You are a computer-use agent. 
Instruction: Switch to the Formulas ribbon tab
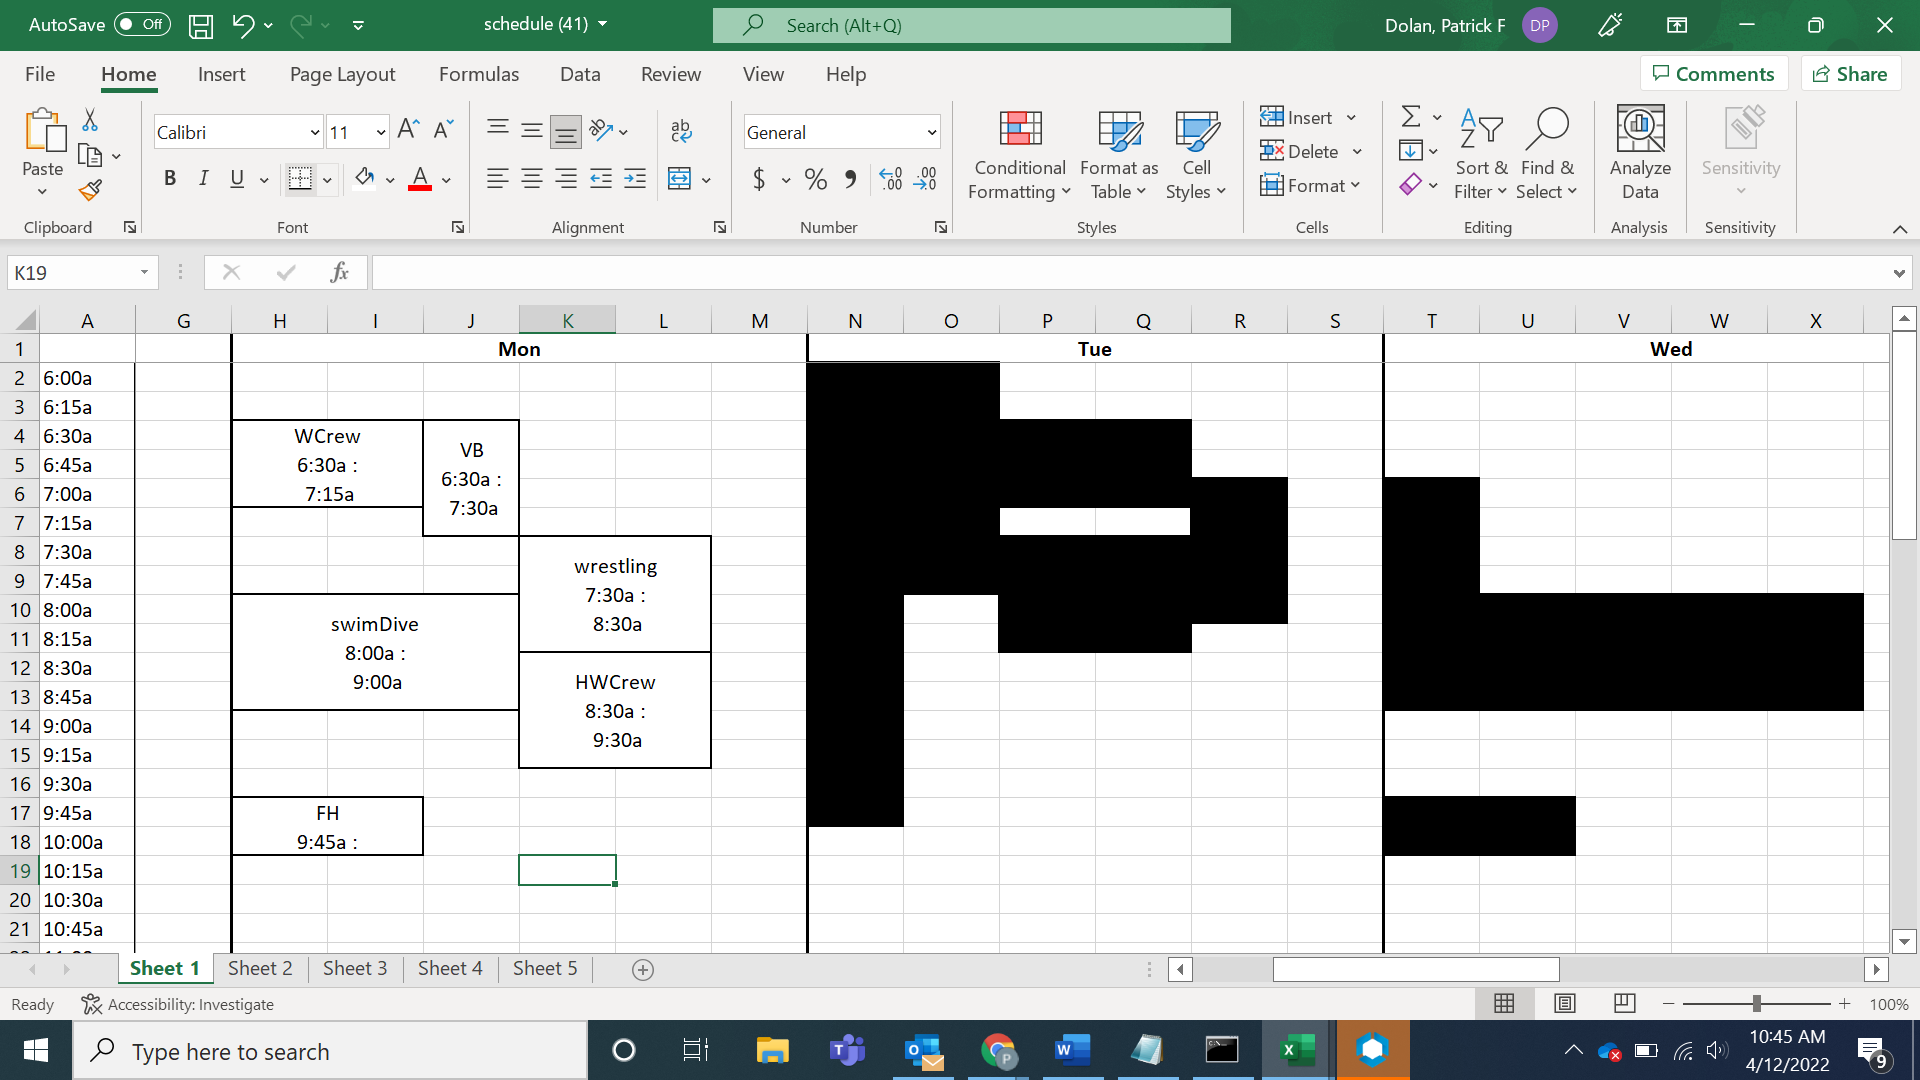[479, 74]
